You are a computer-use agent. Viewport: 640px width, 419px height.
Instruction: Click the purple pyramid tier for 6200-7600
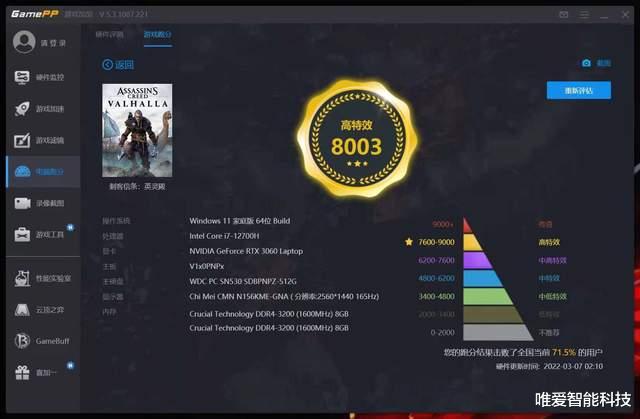pos(476,260)
